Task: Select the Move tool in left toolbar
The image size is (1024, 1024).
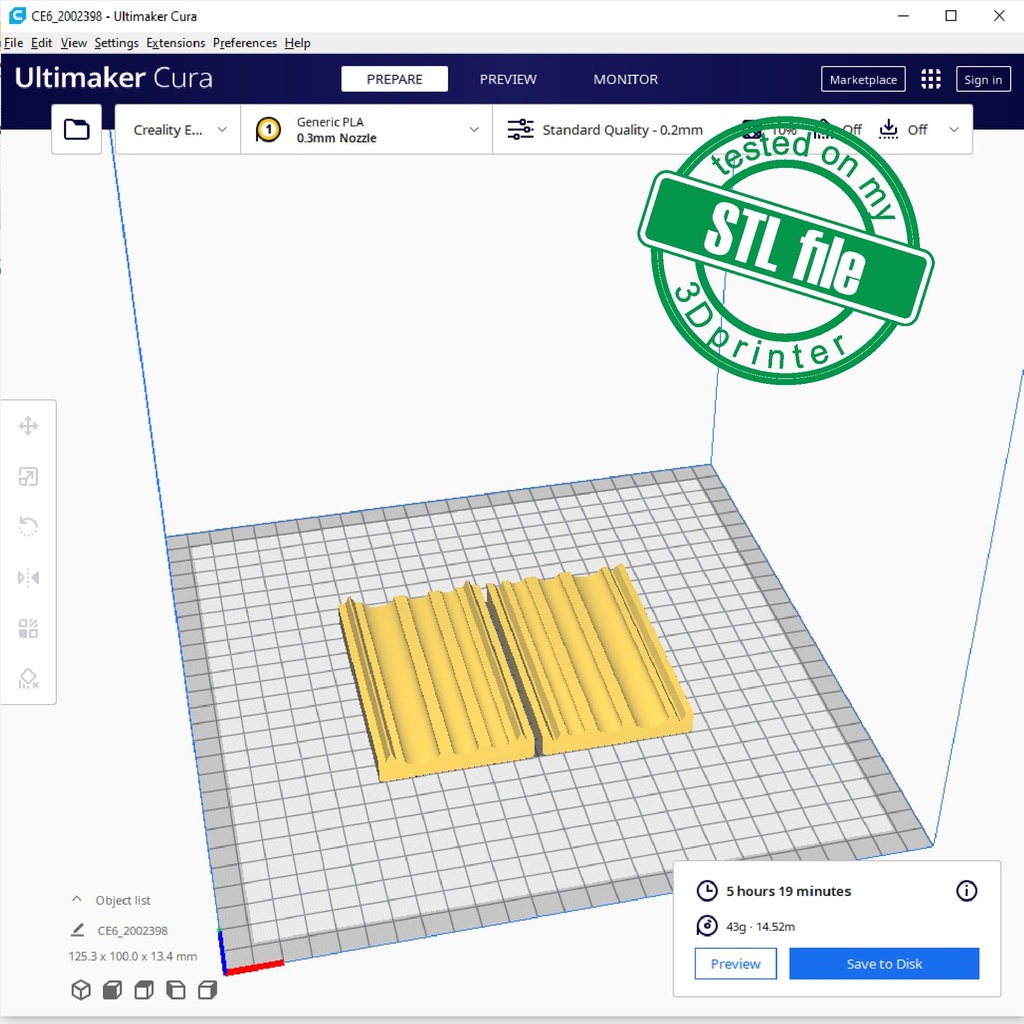Action: pos(28,427)
